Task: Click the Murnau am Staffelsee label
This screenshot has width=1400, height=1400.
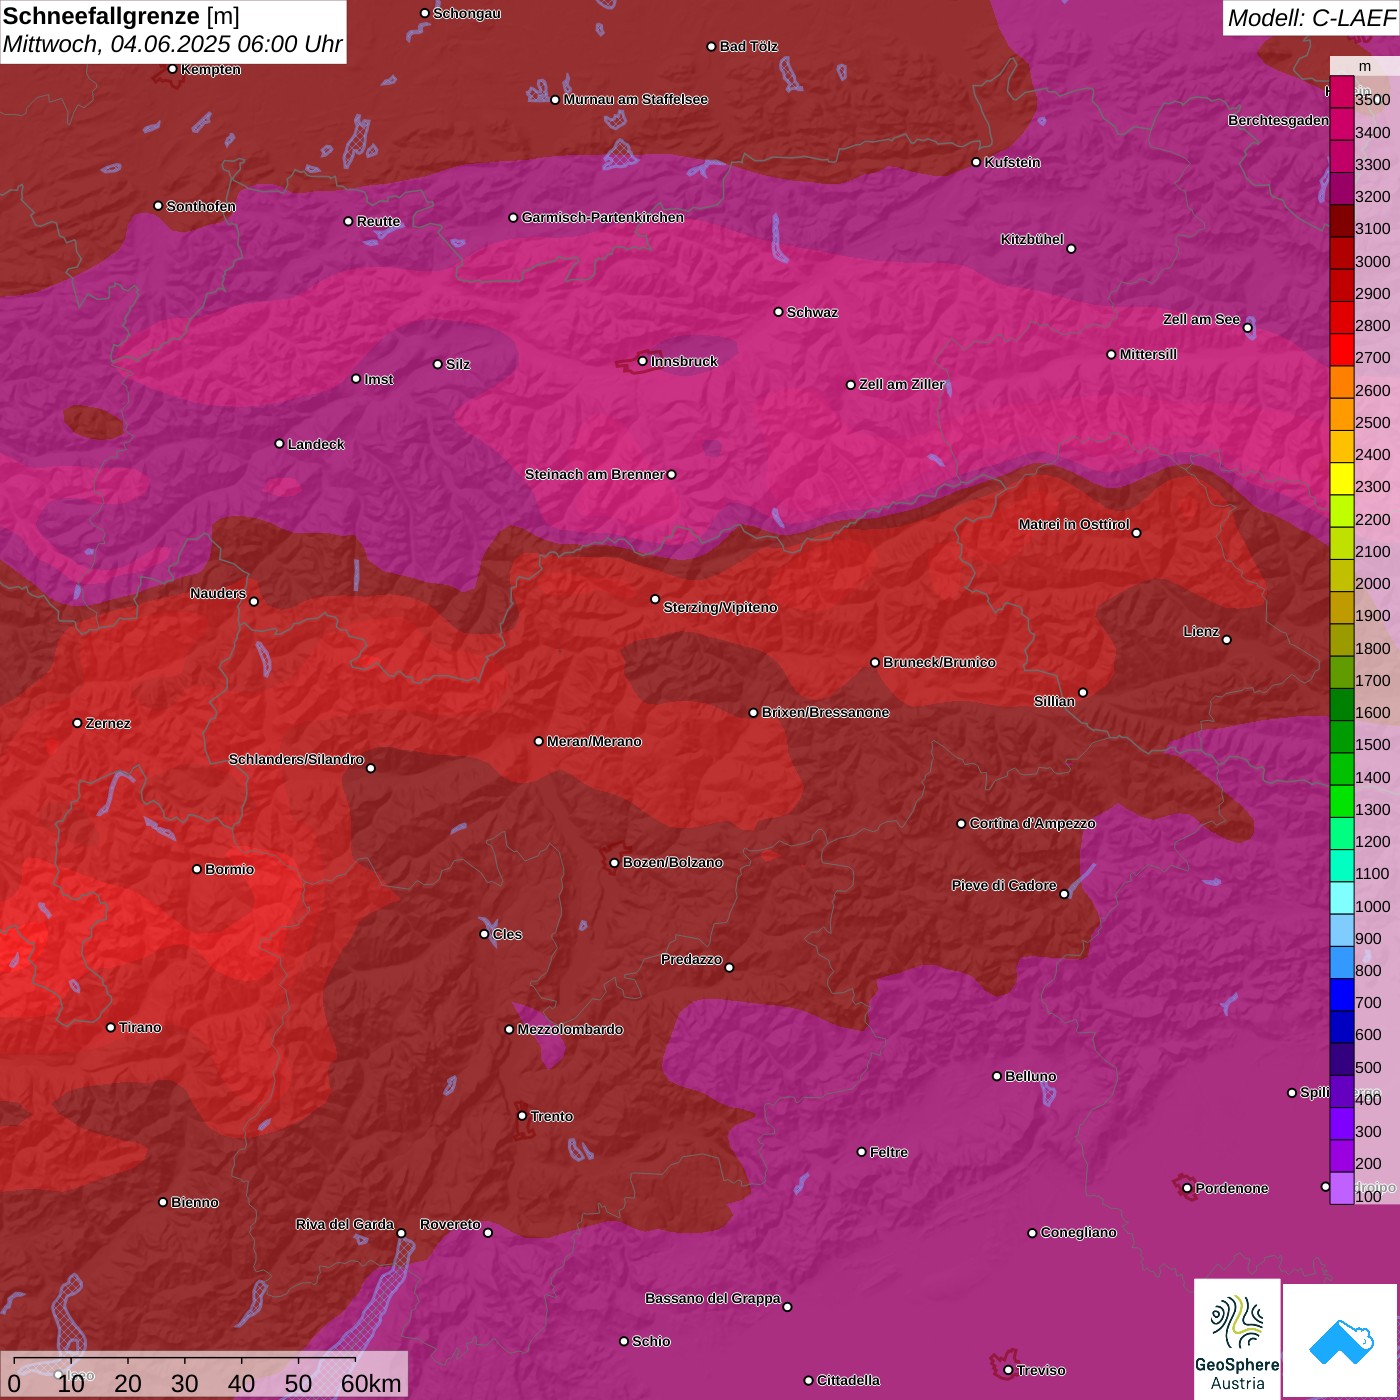Action: (x=635, y=99)
